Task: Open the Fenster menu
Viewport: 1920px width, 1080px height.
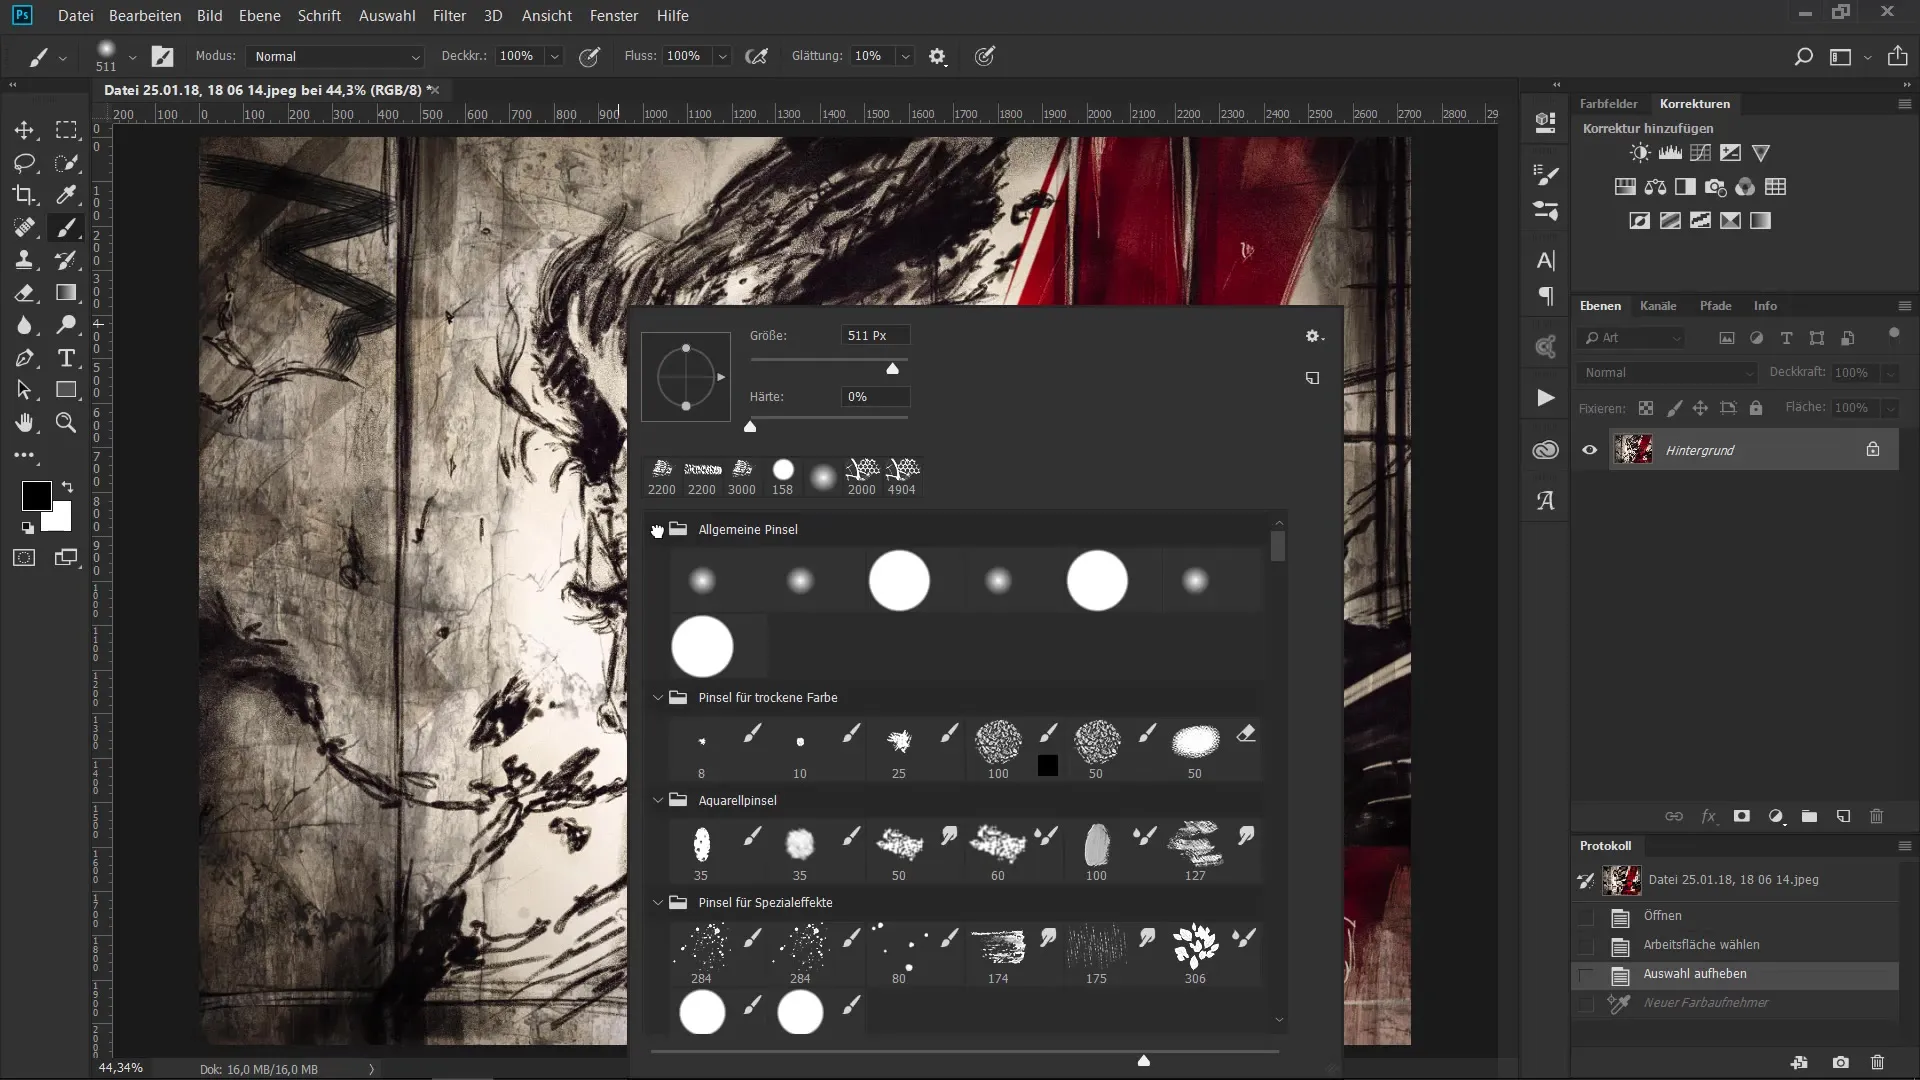Action: click(614, 16)
